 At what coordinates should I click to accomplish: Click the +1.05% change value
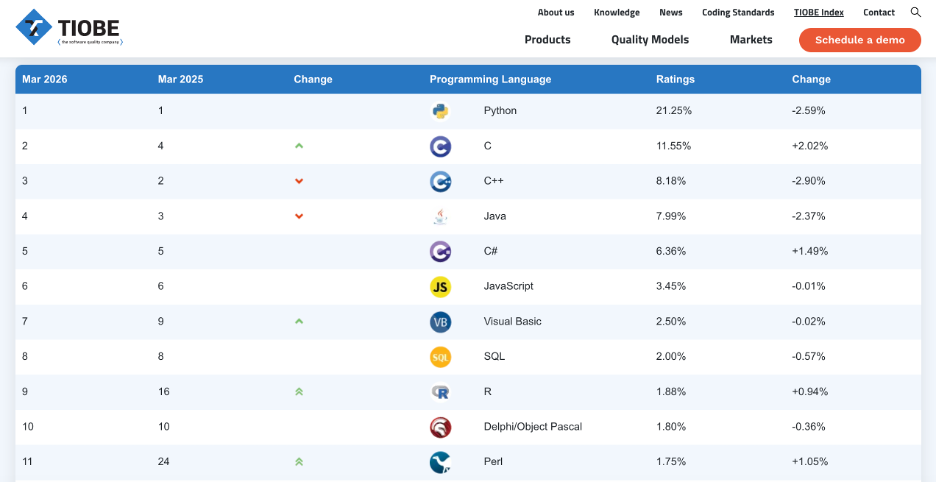click(810, 462)
